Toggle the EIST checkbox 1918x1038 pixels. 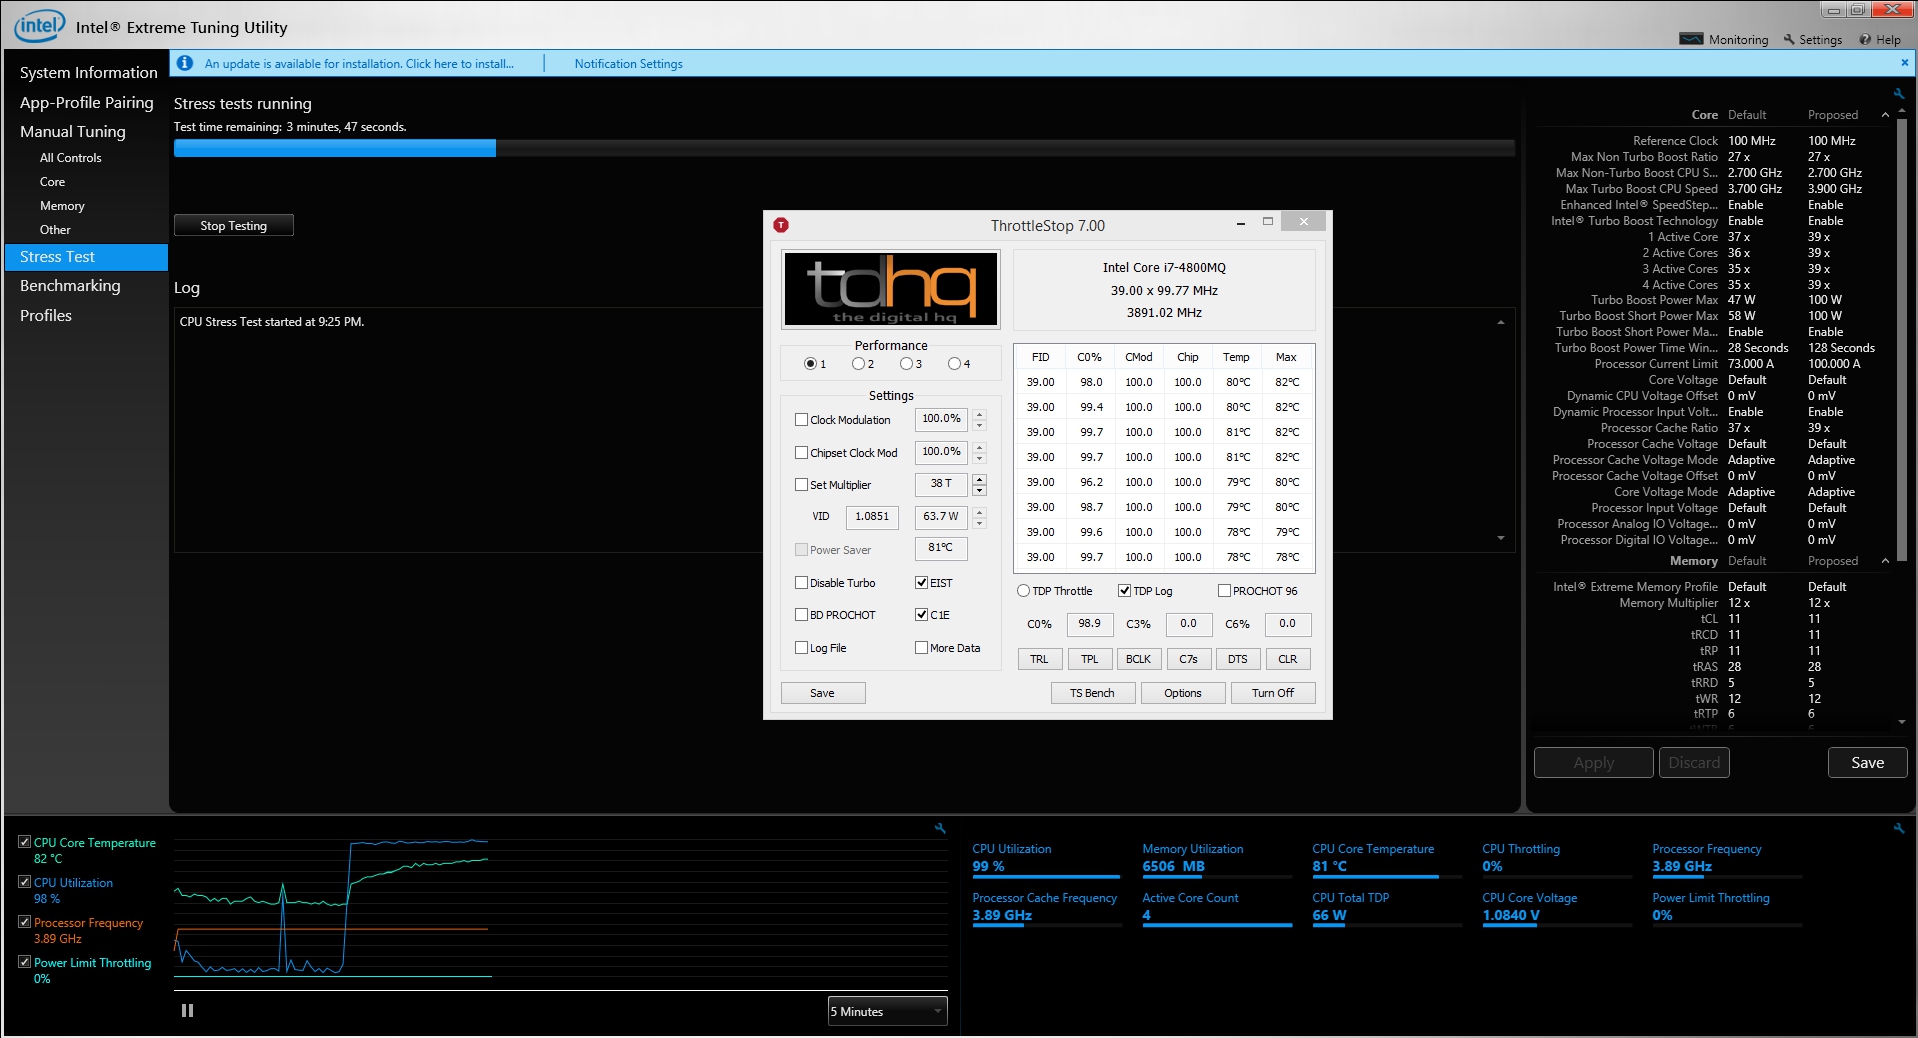click(921, 583)
